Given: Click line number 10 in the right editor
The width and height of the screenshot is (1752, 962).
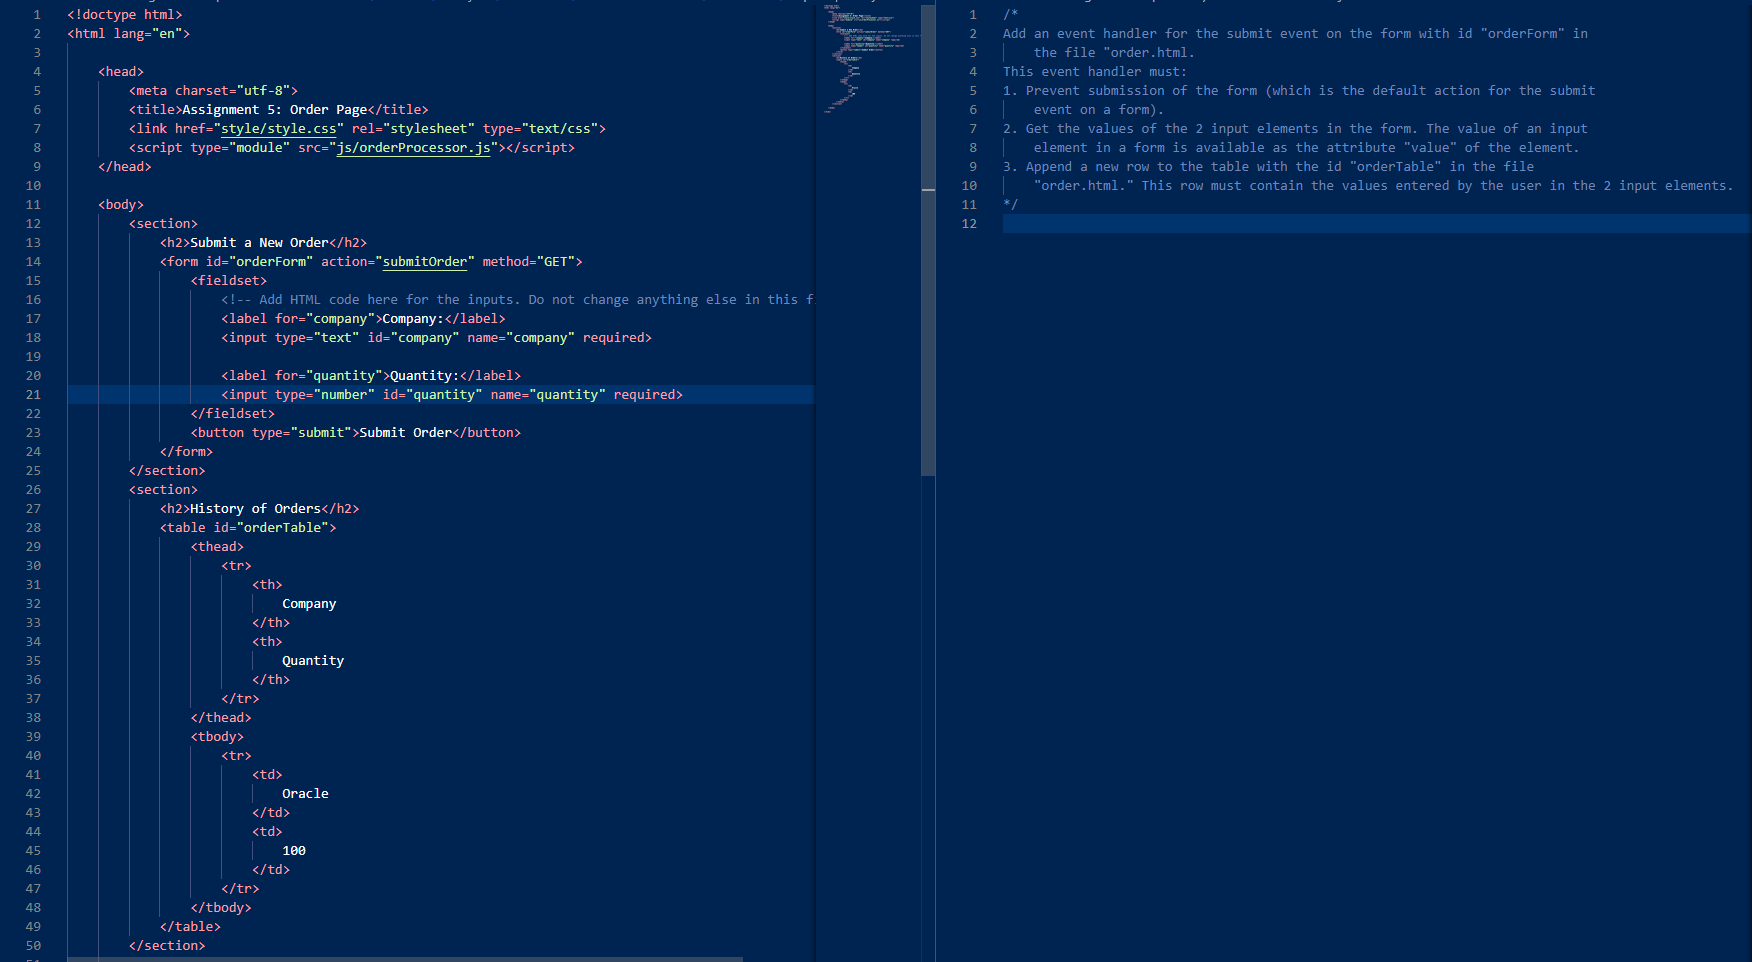Looking at the screenshot, I should (x=969, y=185).
